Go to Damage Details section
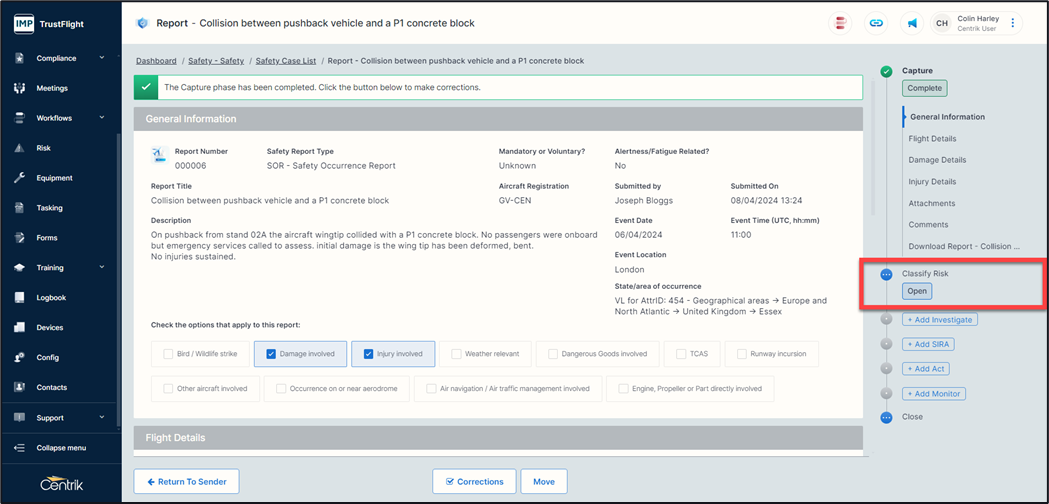 point(936,160)
